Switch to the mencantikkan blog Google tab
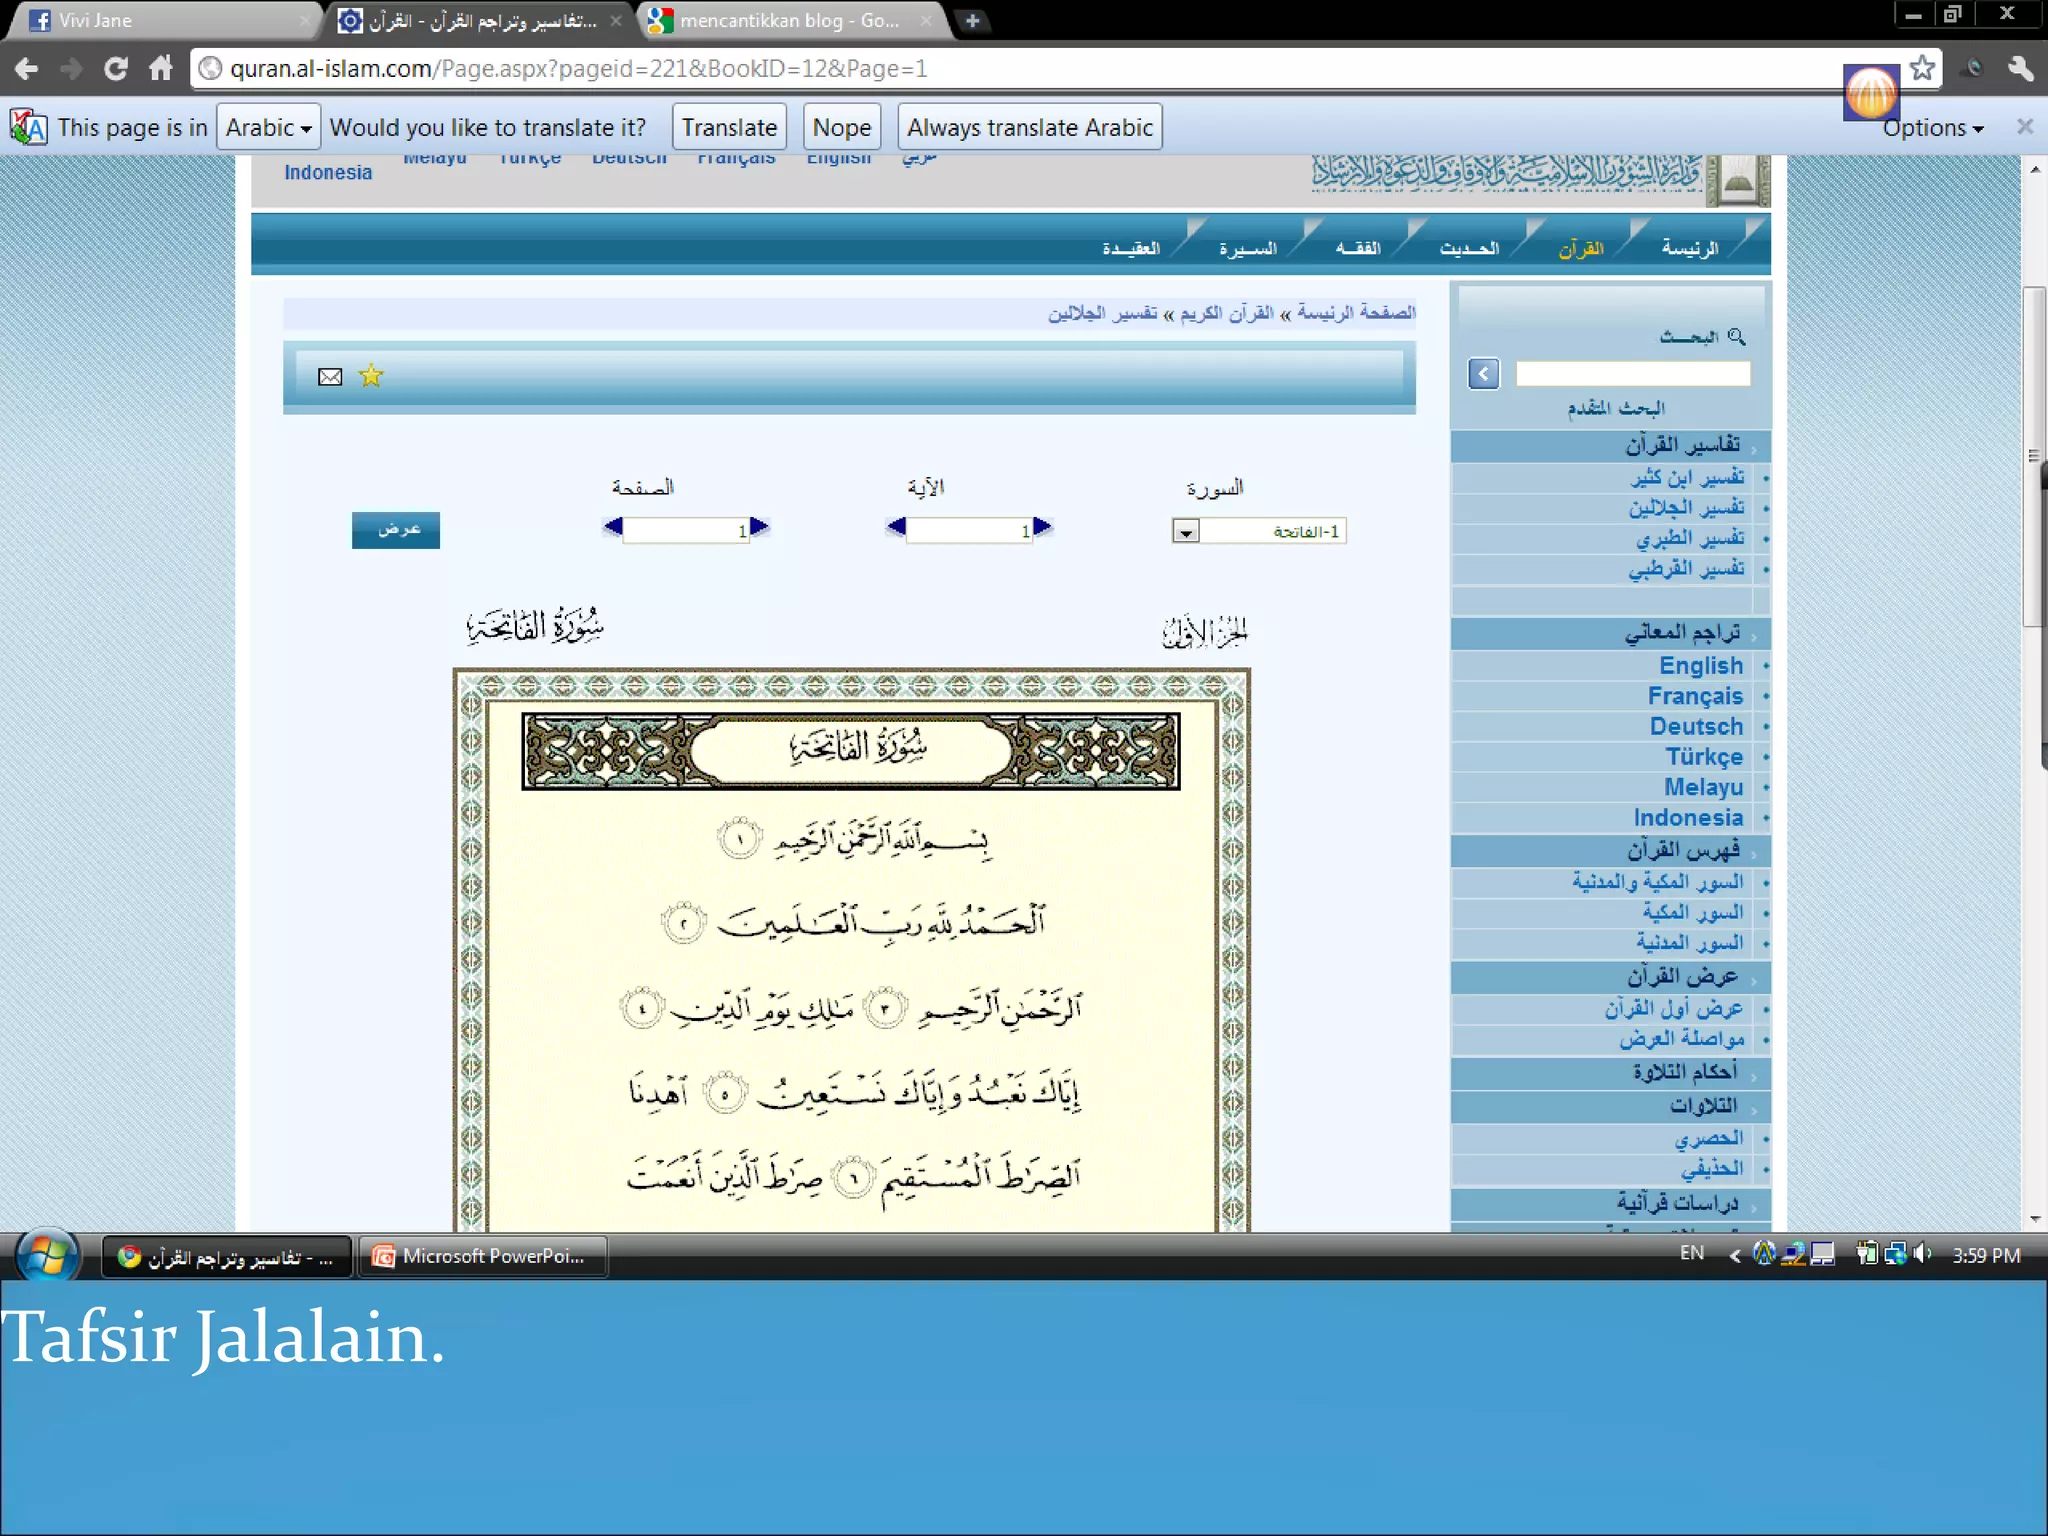 click(790, 20)
